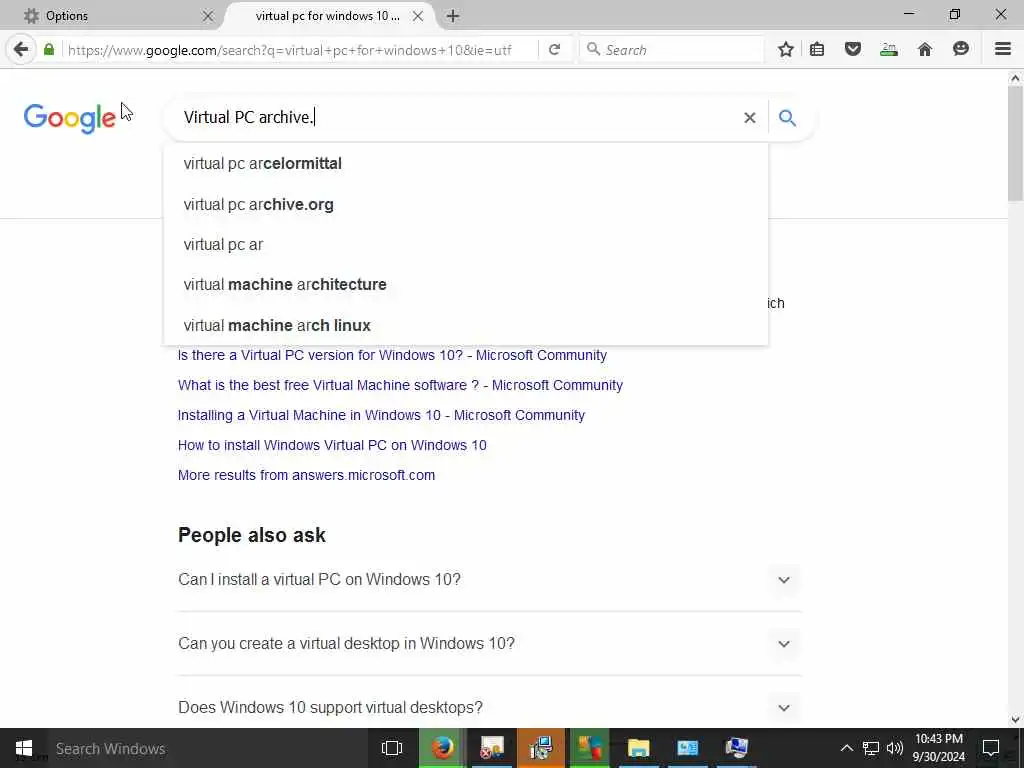Image resolution: width=1024 pixels, height=768 pixels.
Task: Open the smiley chat icon in toolbar
Action: pyautogui.click(x=961, y=49)
